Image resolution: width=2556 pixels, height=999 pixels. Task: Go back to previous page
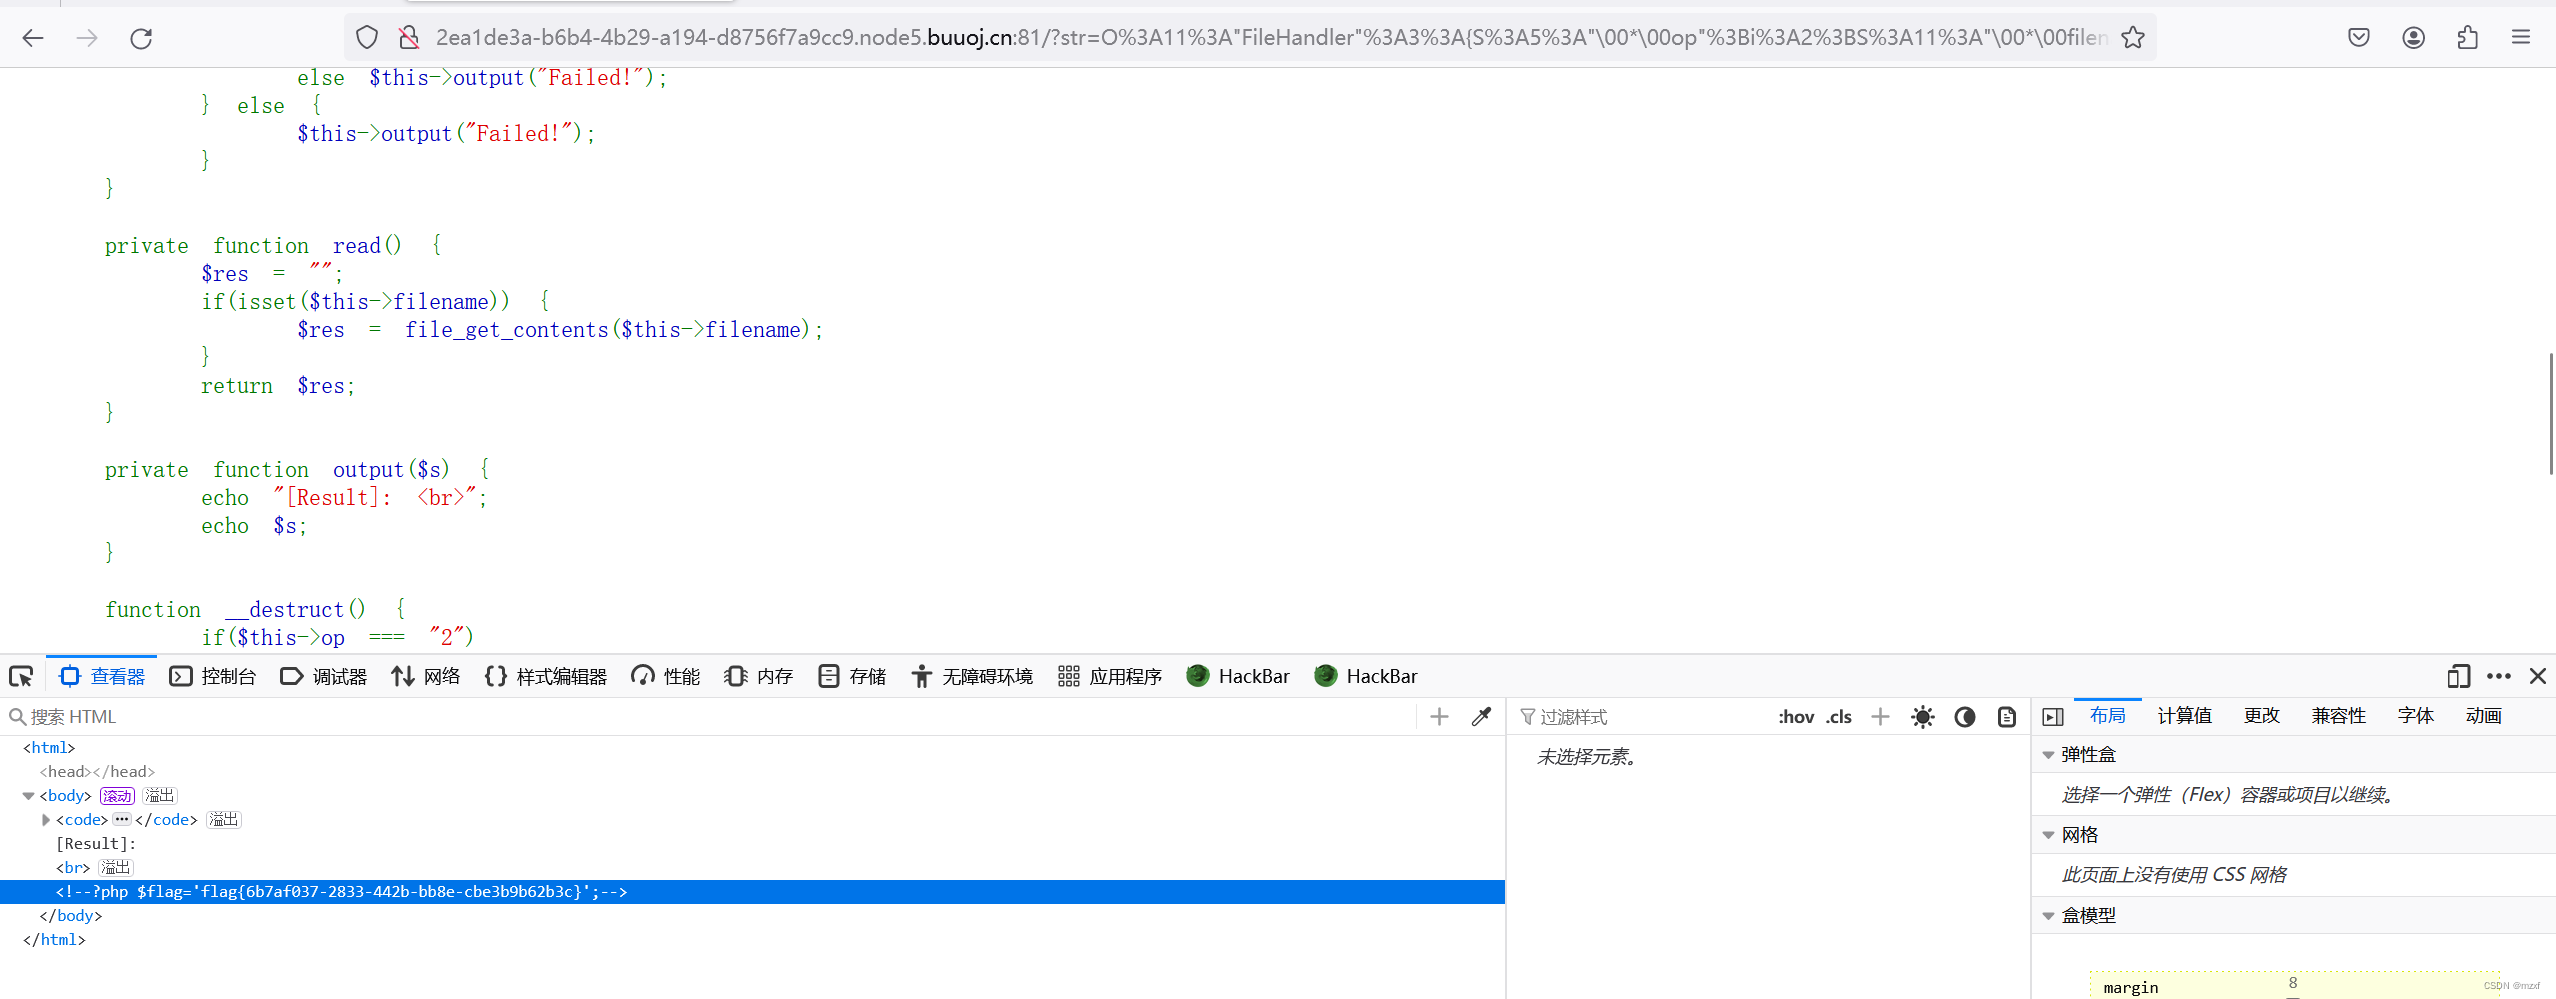pyautogui.click(x=33, y=38)
